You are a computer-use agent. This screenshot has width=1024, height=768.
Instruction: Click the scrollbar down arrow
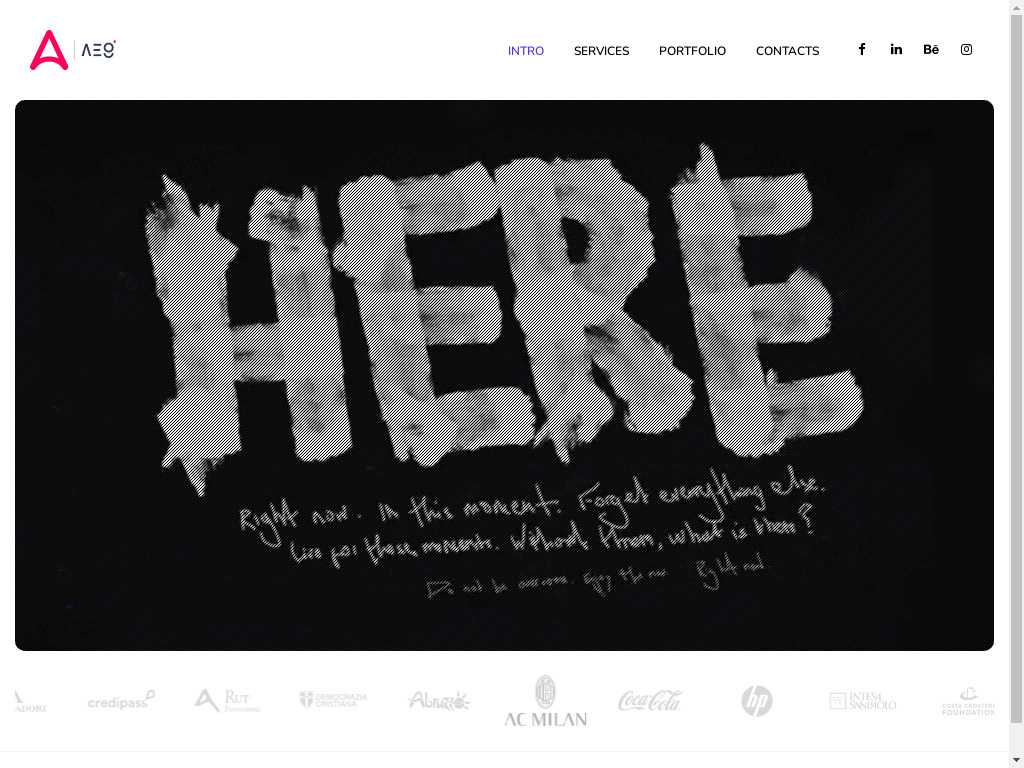click(x=1017, y=761)
